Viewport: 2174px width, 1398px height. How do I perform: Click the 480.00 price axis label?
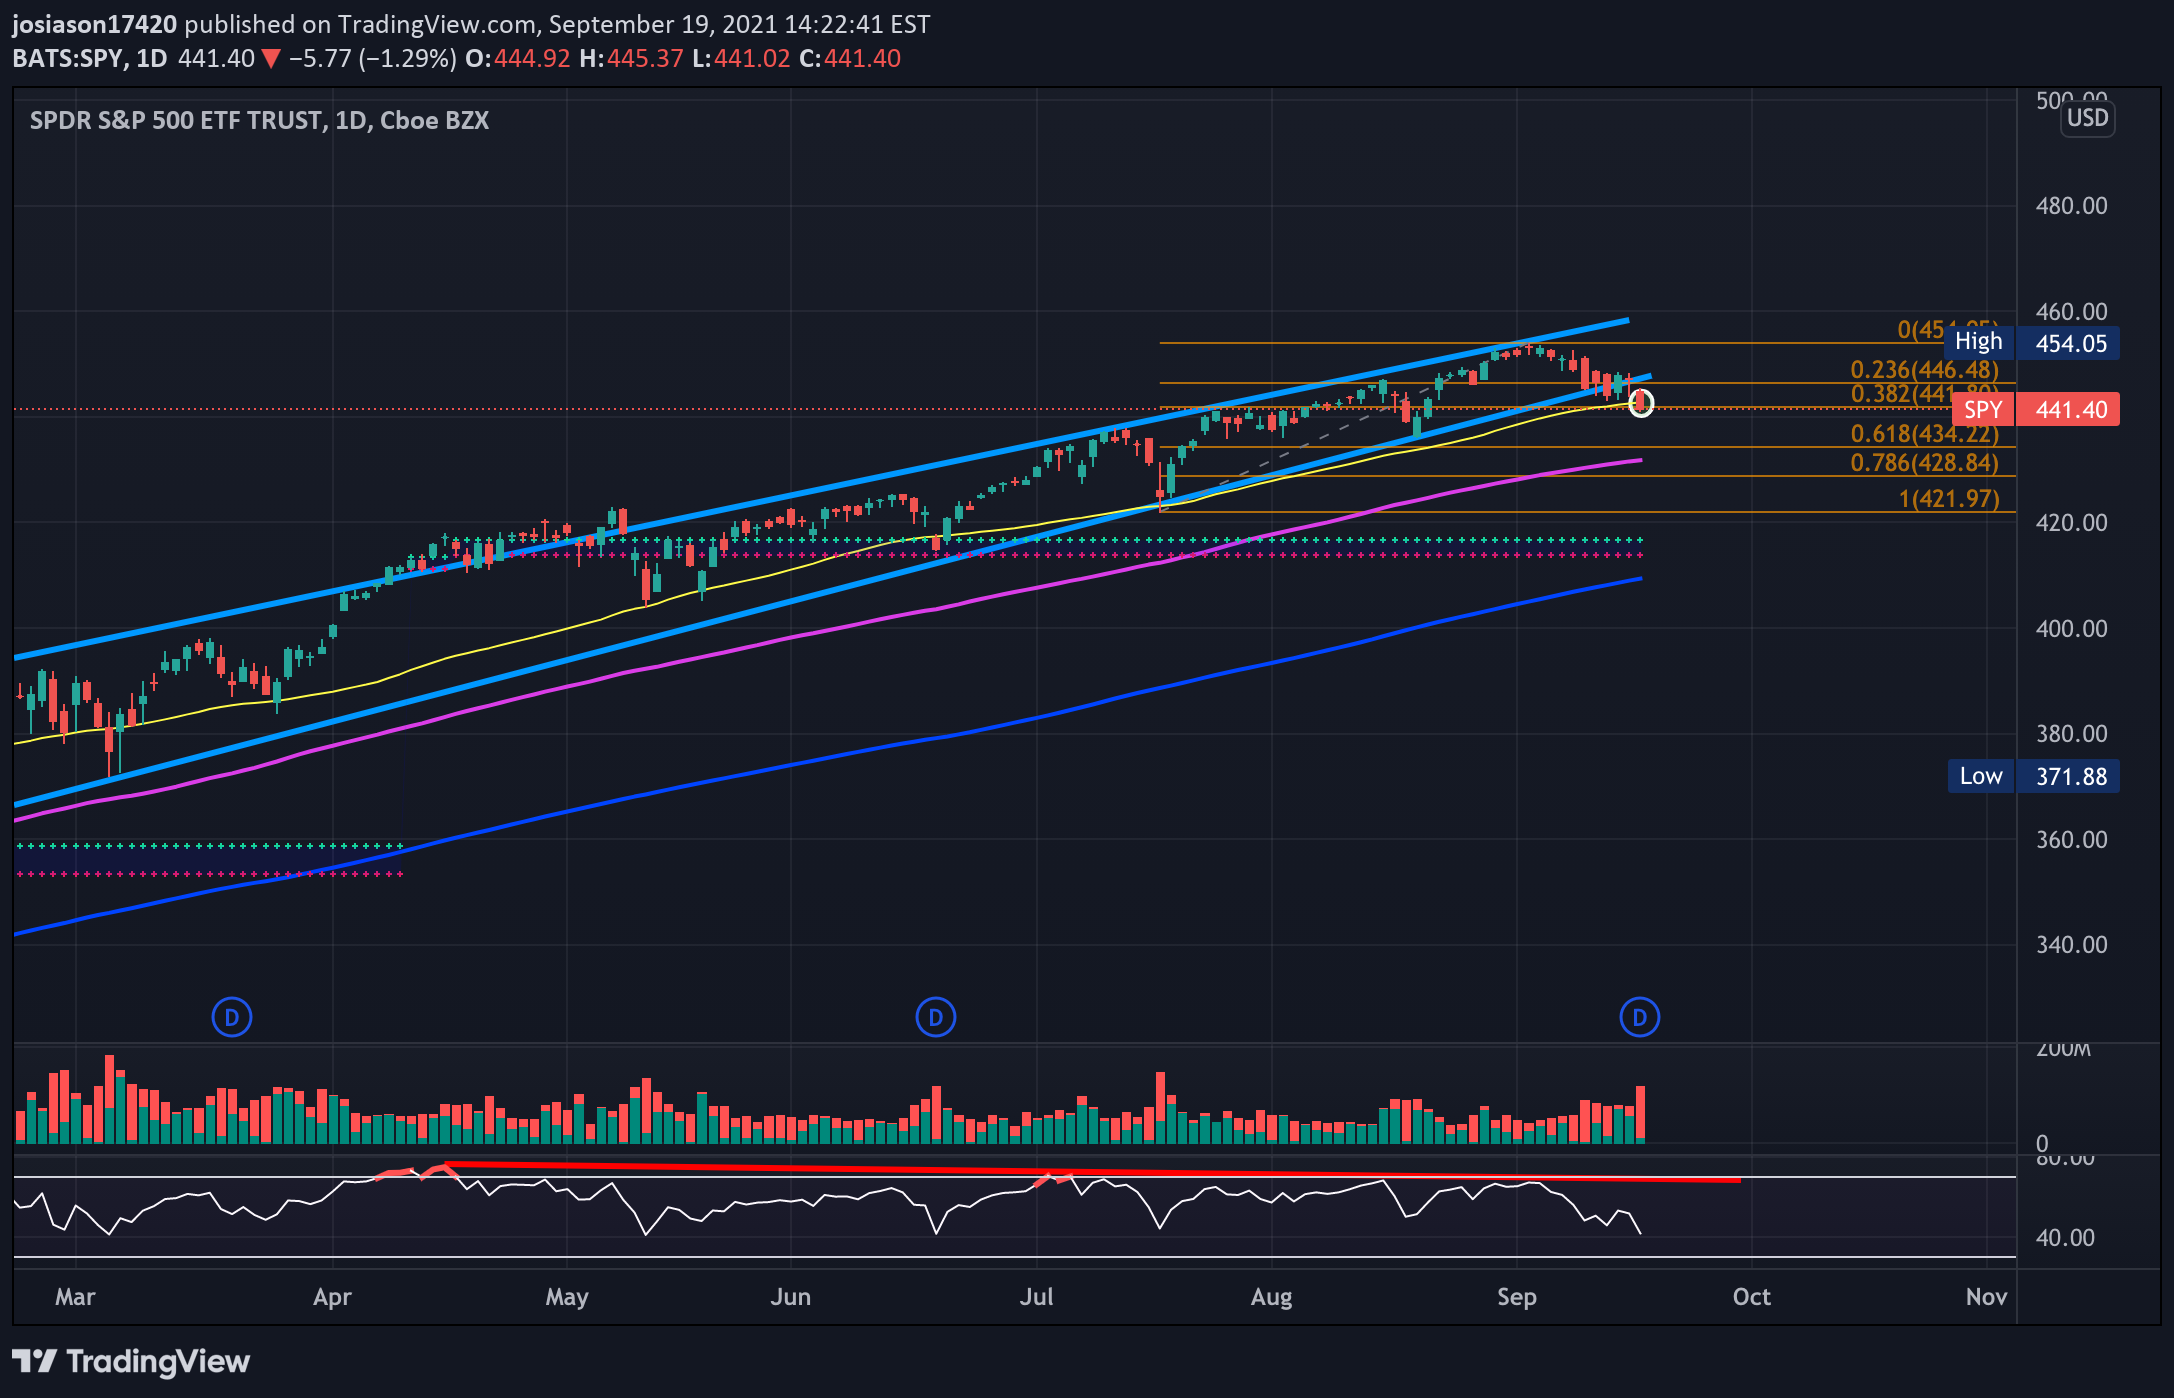(x=2072, y=205)
